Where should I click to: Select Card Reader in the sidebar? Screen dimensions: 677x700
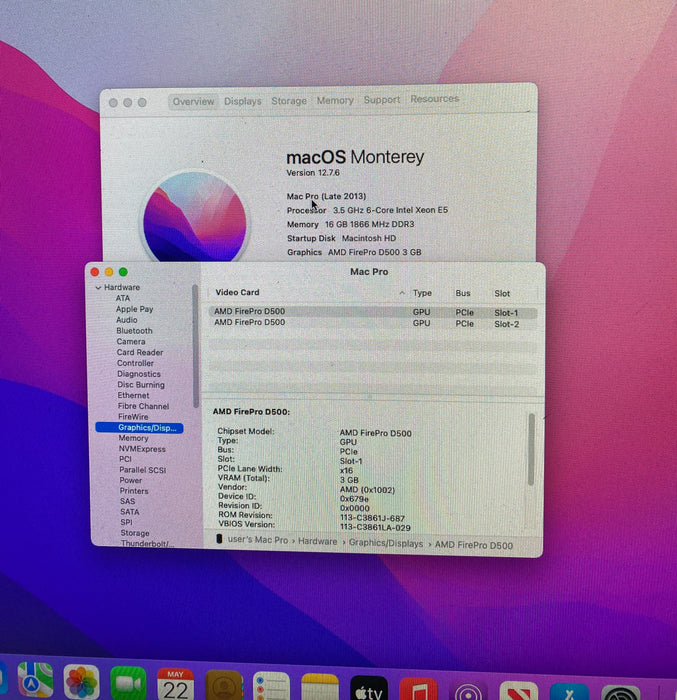point(140,352)
